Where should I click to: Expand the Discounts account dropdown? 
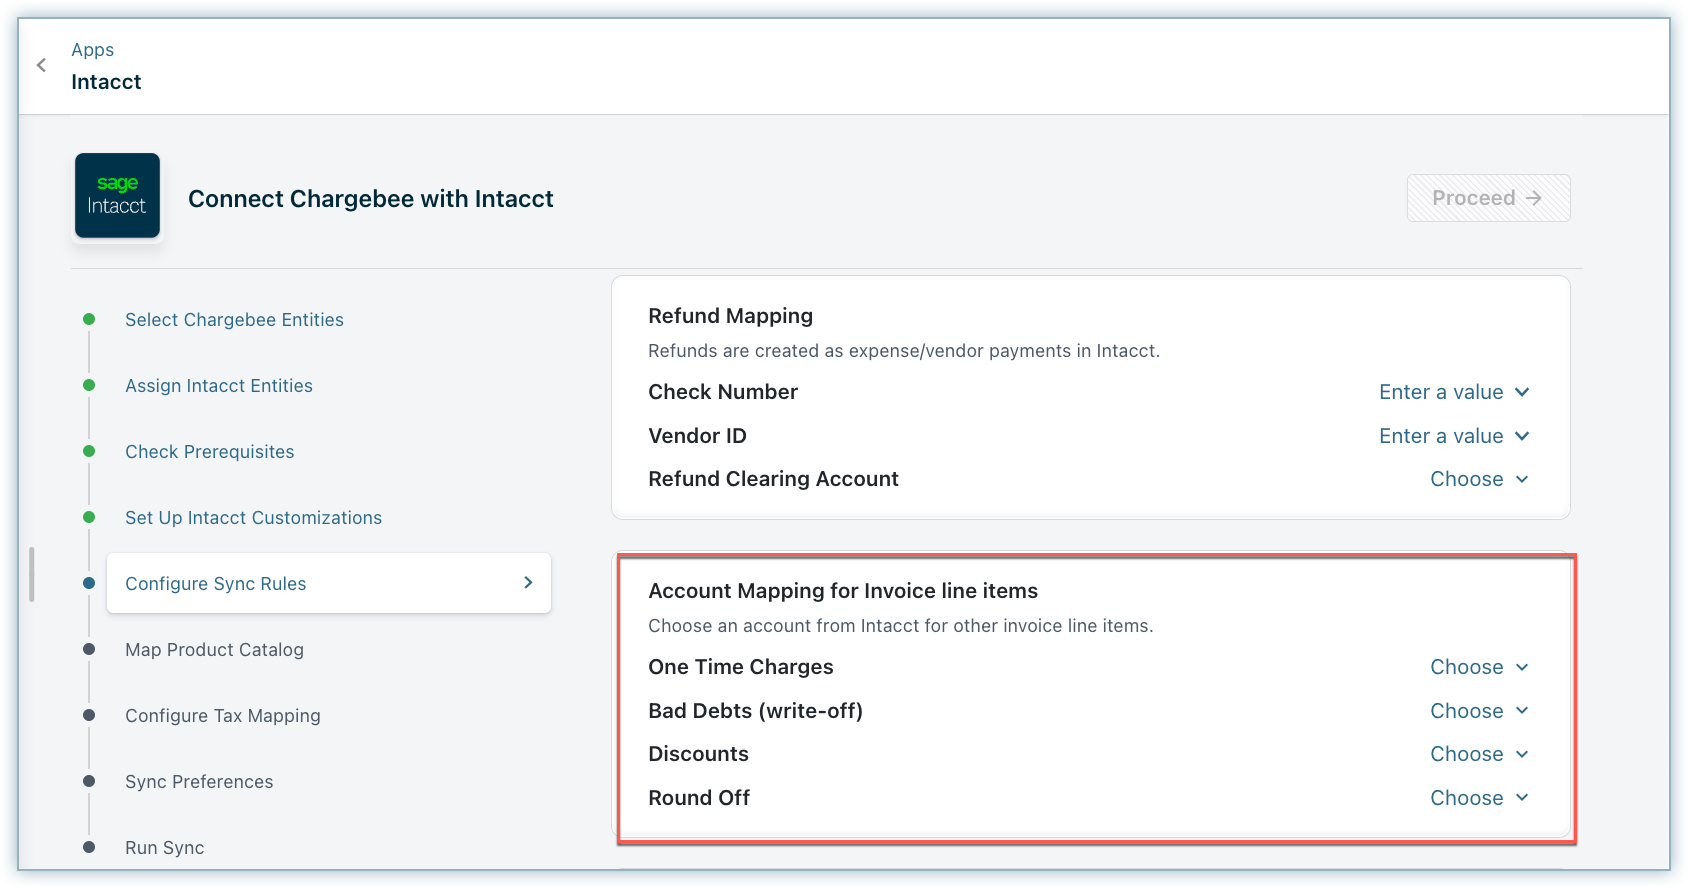coord(1478,754)
